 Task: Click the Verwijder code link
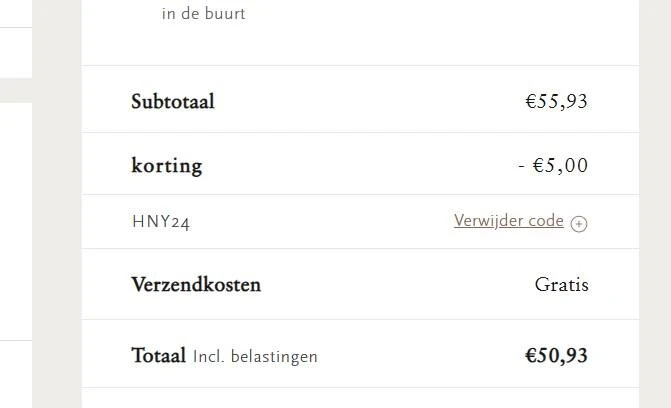[x=508, y=221]
